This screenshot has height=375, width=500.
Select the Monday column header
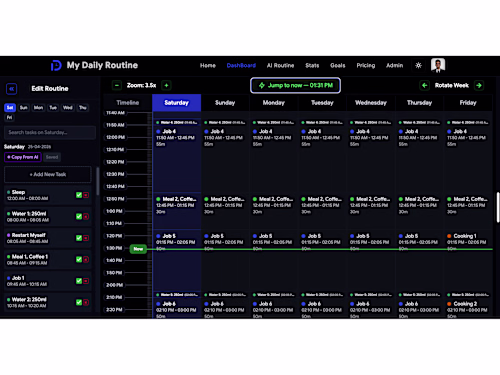[x=274, y=103]
